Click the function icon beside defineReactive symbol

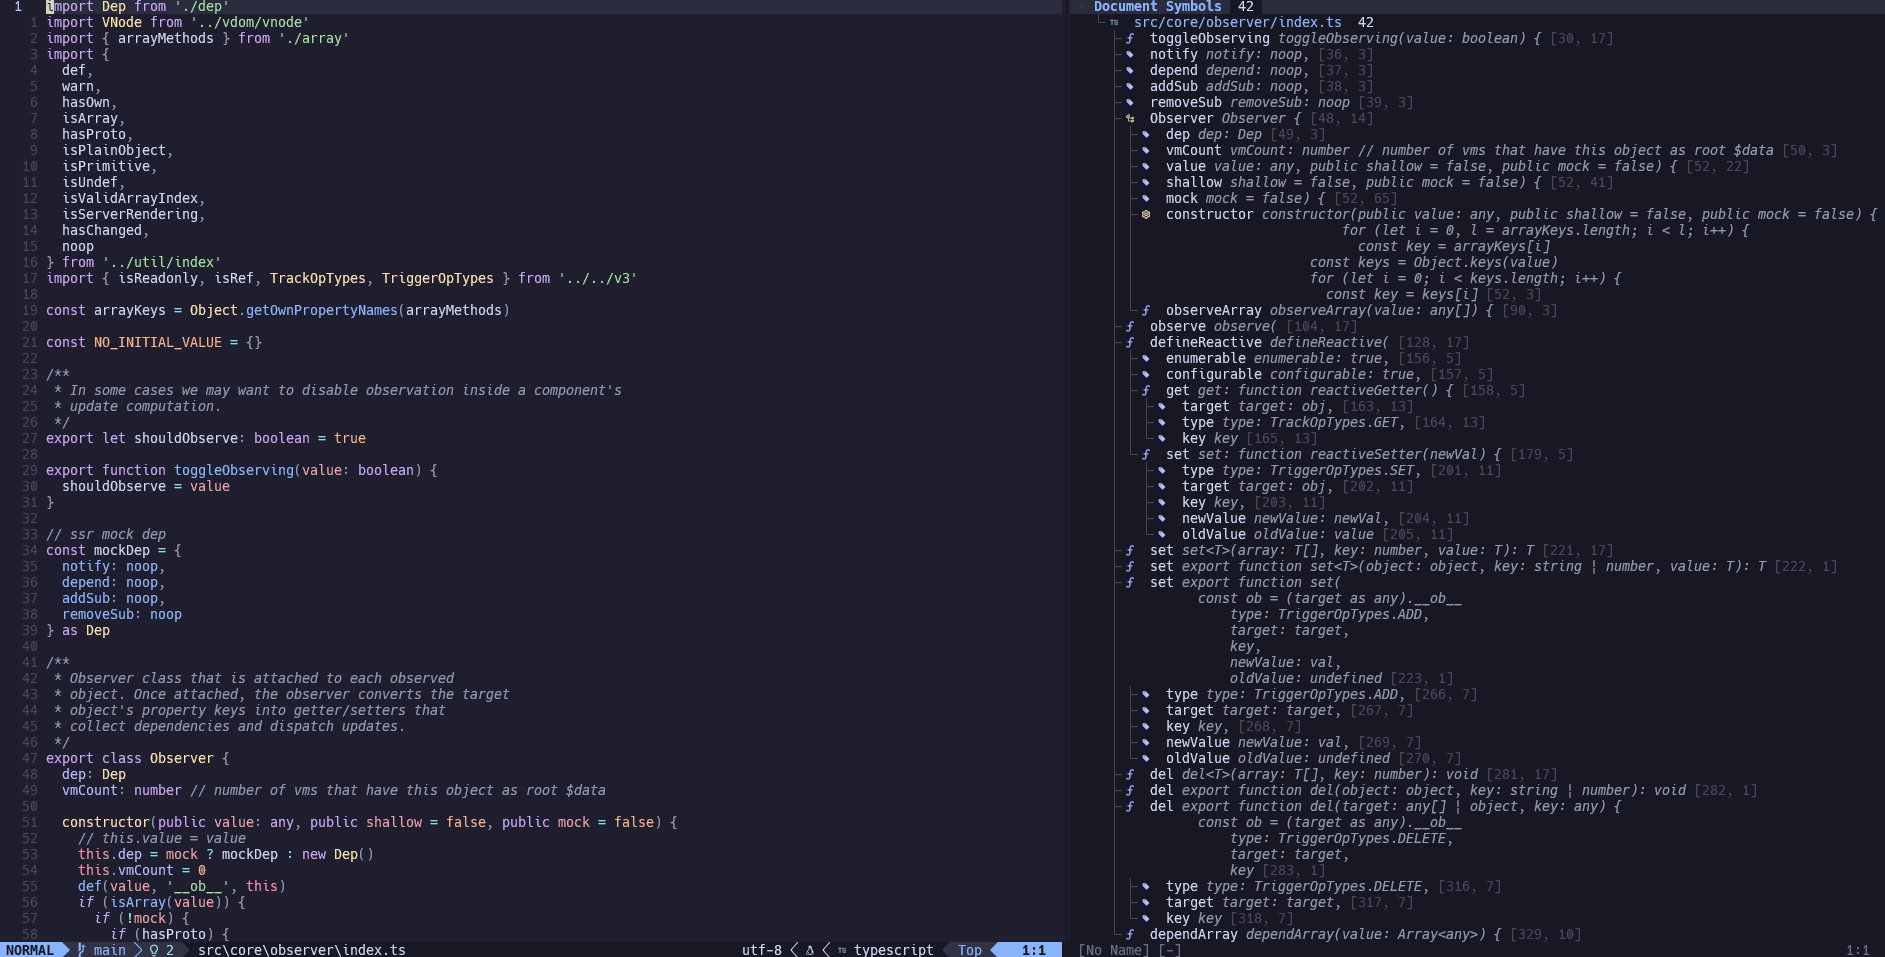(x=1130, y=343)
